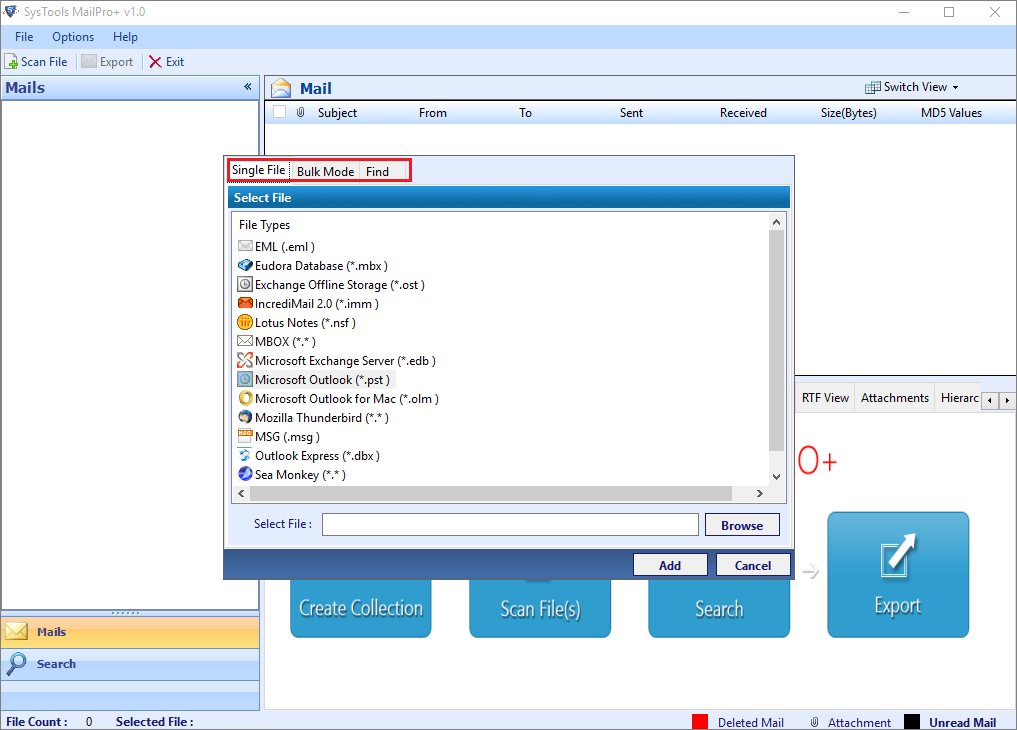Image resolution: width=1017 pixels, height=730 pixels.
Task: Open the Search section magnifier icon
Action: [17, 663]
